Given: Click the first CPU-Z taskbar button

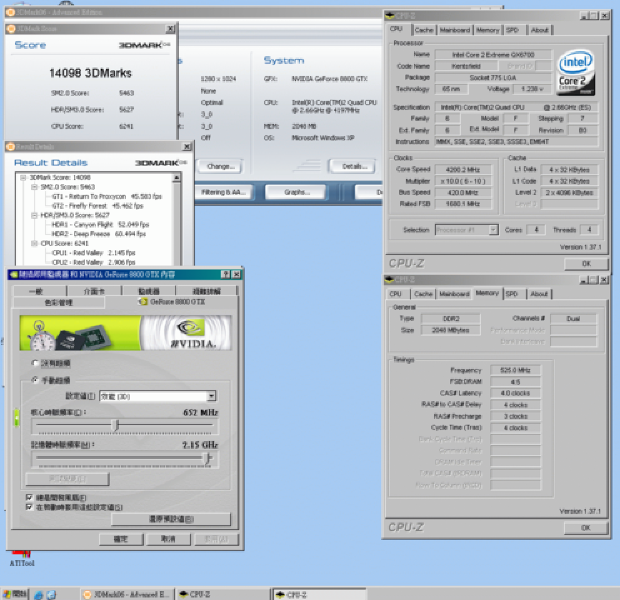Looking at the screenshot, I should pyautogui.click(x=223, y=594).
